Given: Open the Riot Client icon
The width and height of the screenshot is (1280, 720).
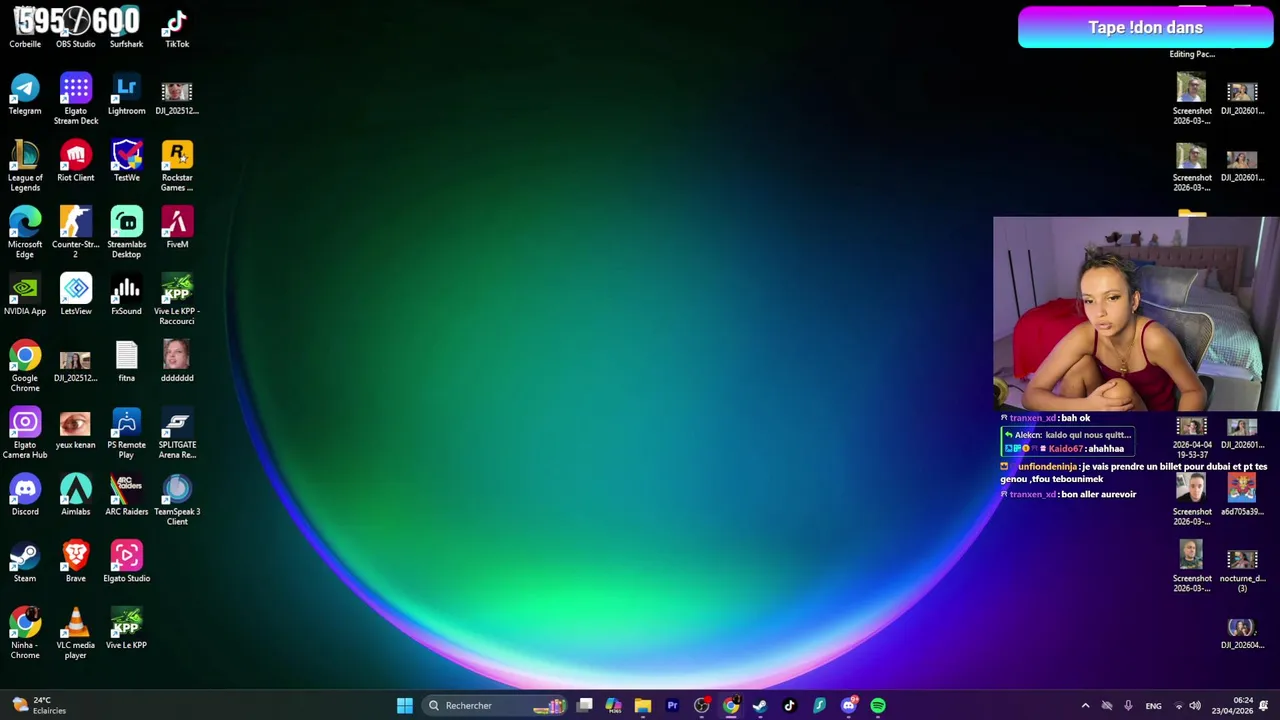Looking at the screenshot, I should (x=76, y=162).
